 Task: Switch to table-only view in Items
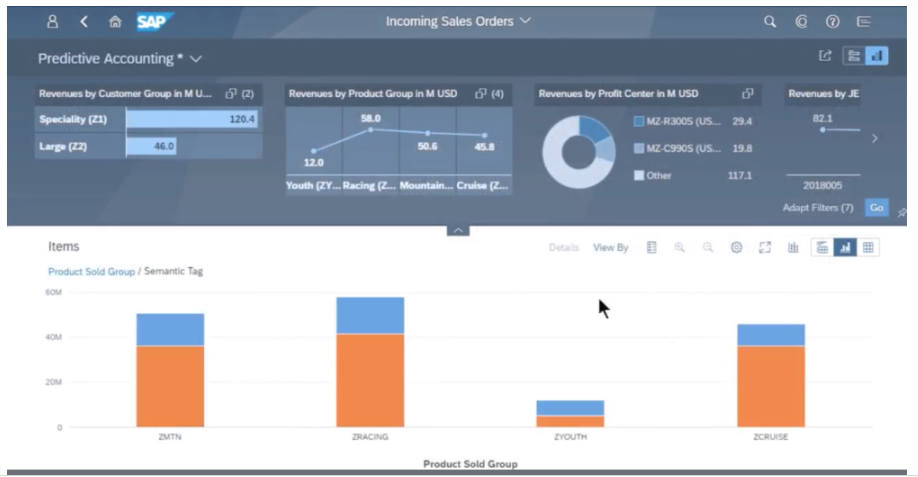point(869,247)
